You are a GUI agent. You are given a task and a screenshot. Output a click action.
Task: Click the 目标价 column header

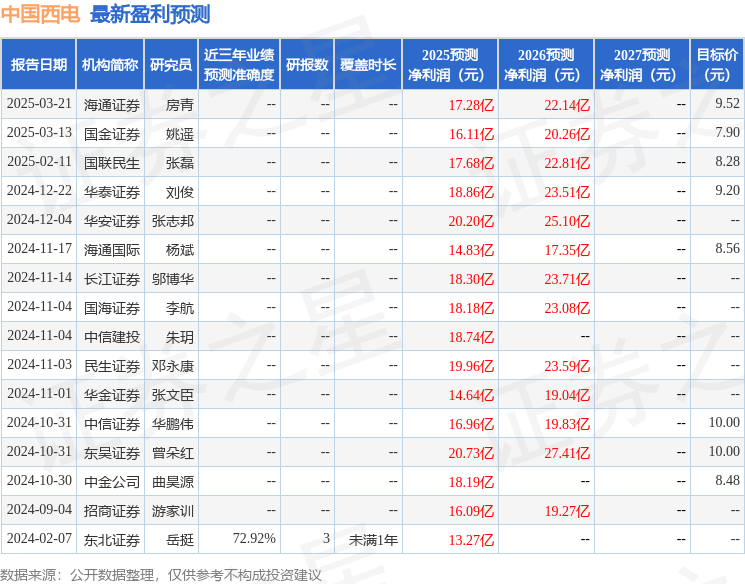click(717, 65)
